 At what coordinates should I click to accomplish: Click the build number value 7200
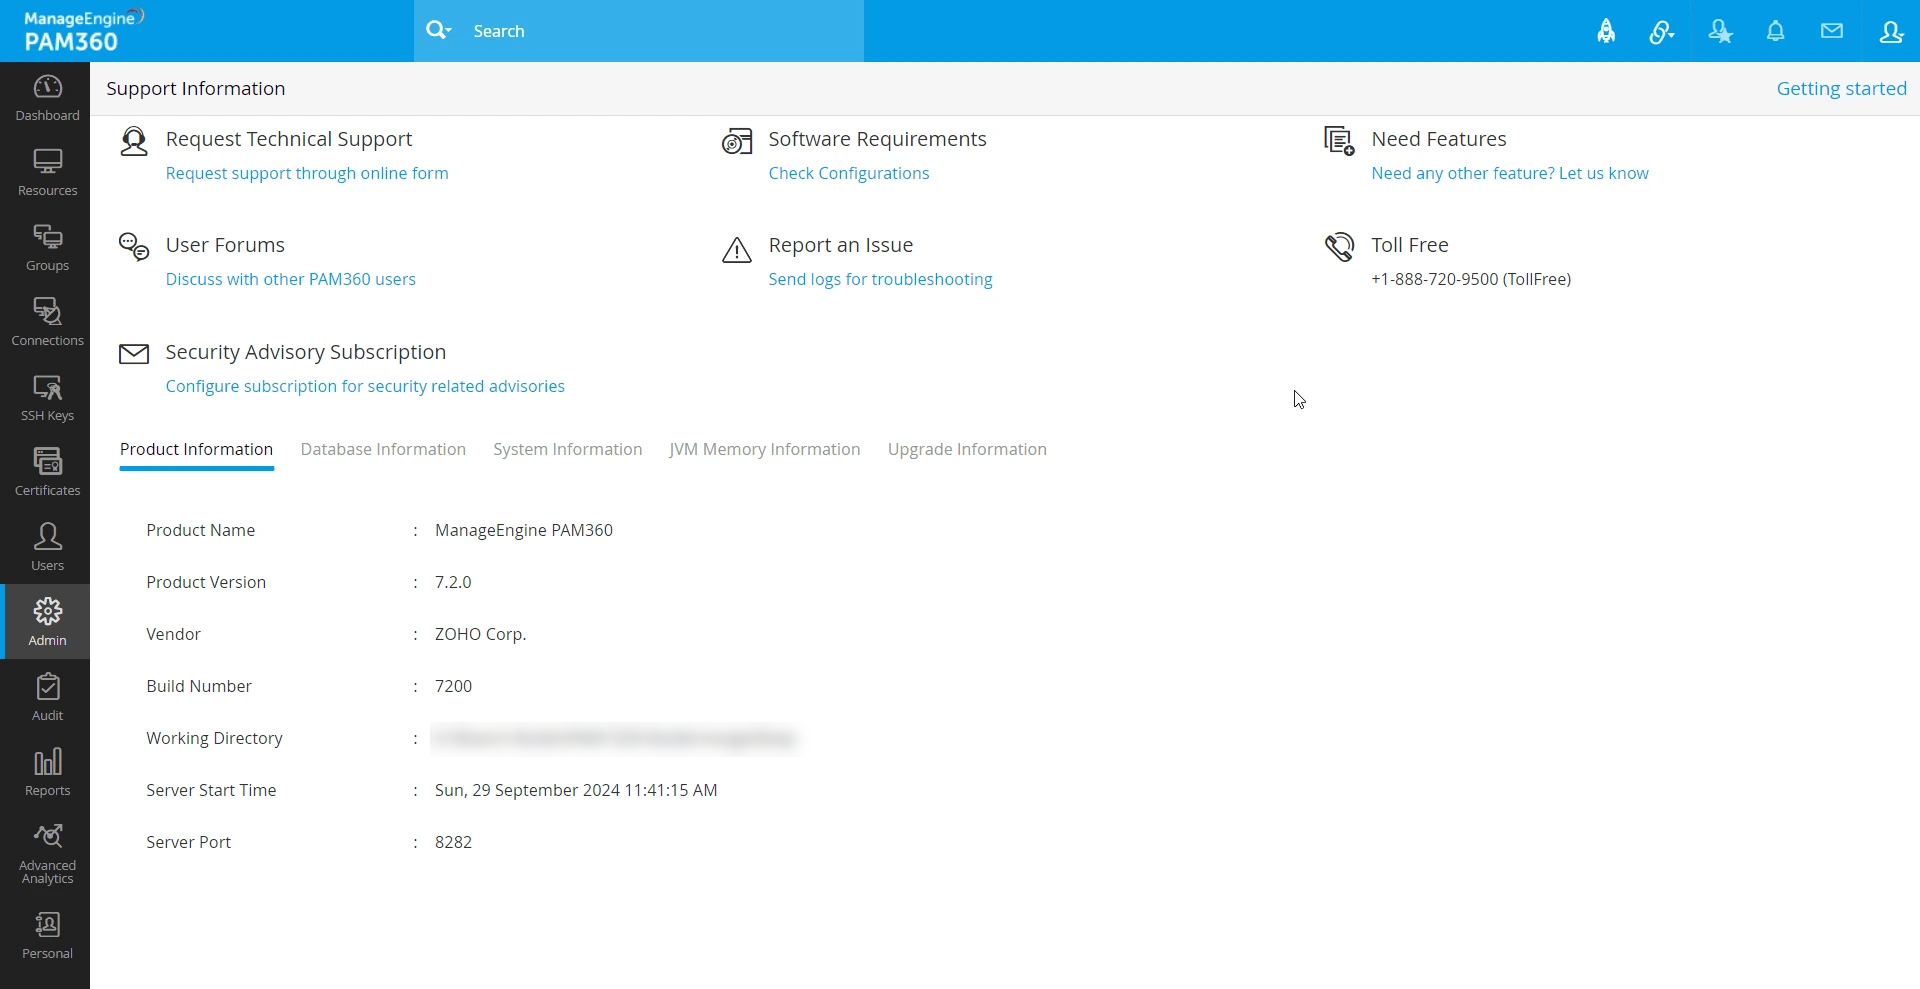pyautogui.click(x=453, y=687)
